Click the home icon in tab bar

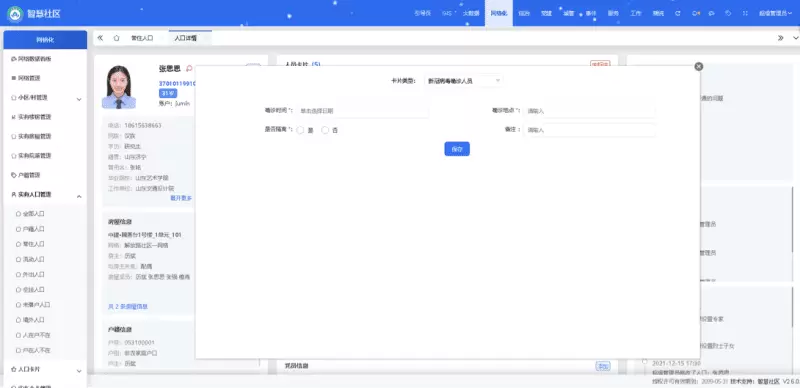tap(116, 38)
